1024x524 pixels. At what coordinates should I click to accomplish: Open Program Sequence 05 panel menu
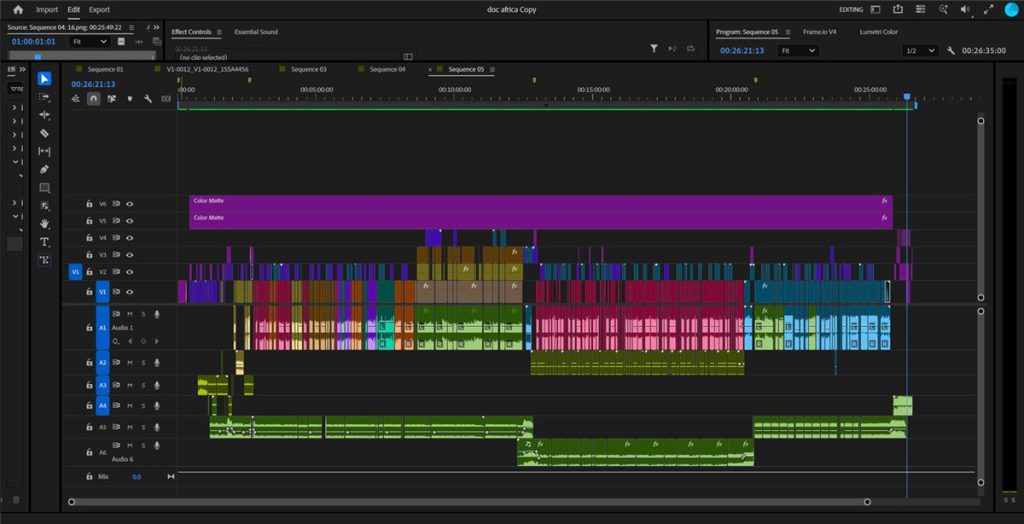pos(788,31)
